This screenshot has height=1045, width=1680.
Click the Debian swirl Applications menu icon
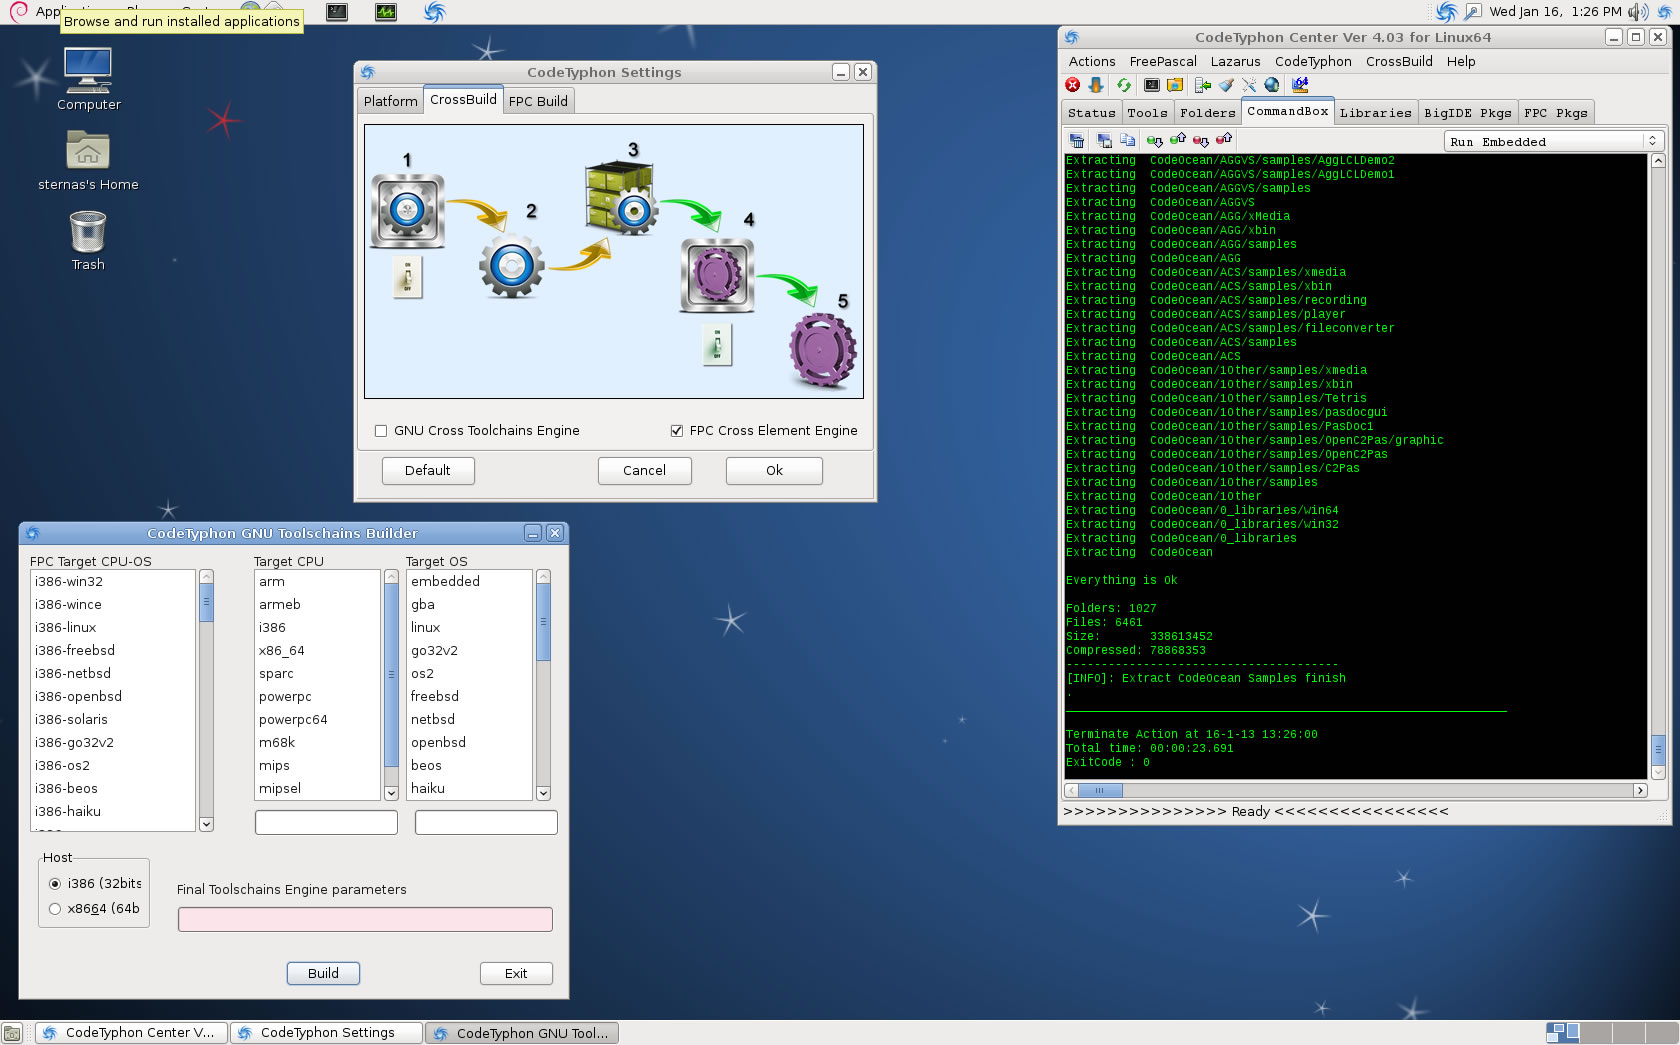18,12
